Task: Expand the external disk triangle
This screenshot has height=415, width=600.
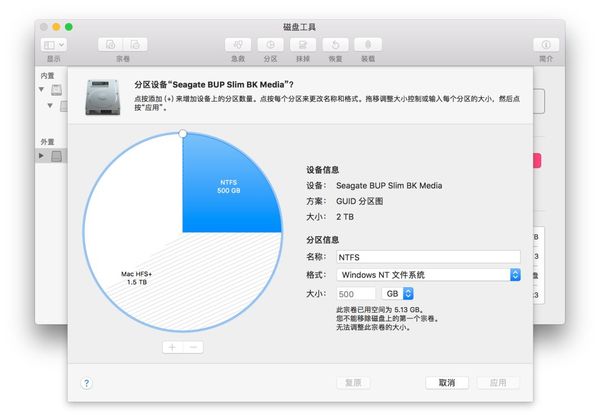Action: [x=41, y=156]
